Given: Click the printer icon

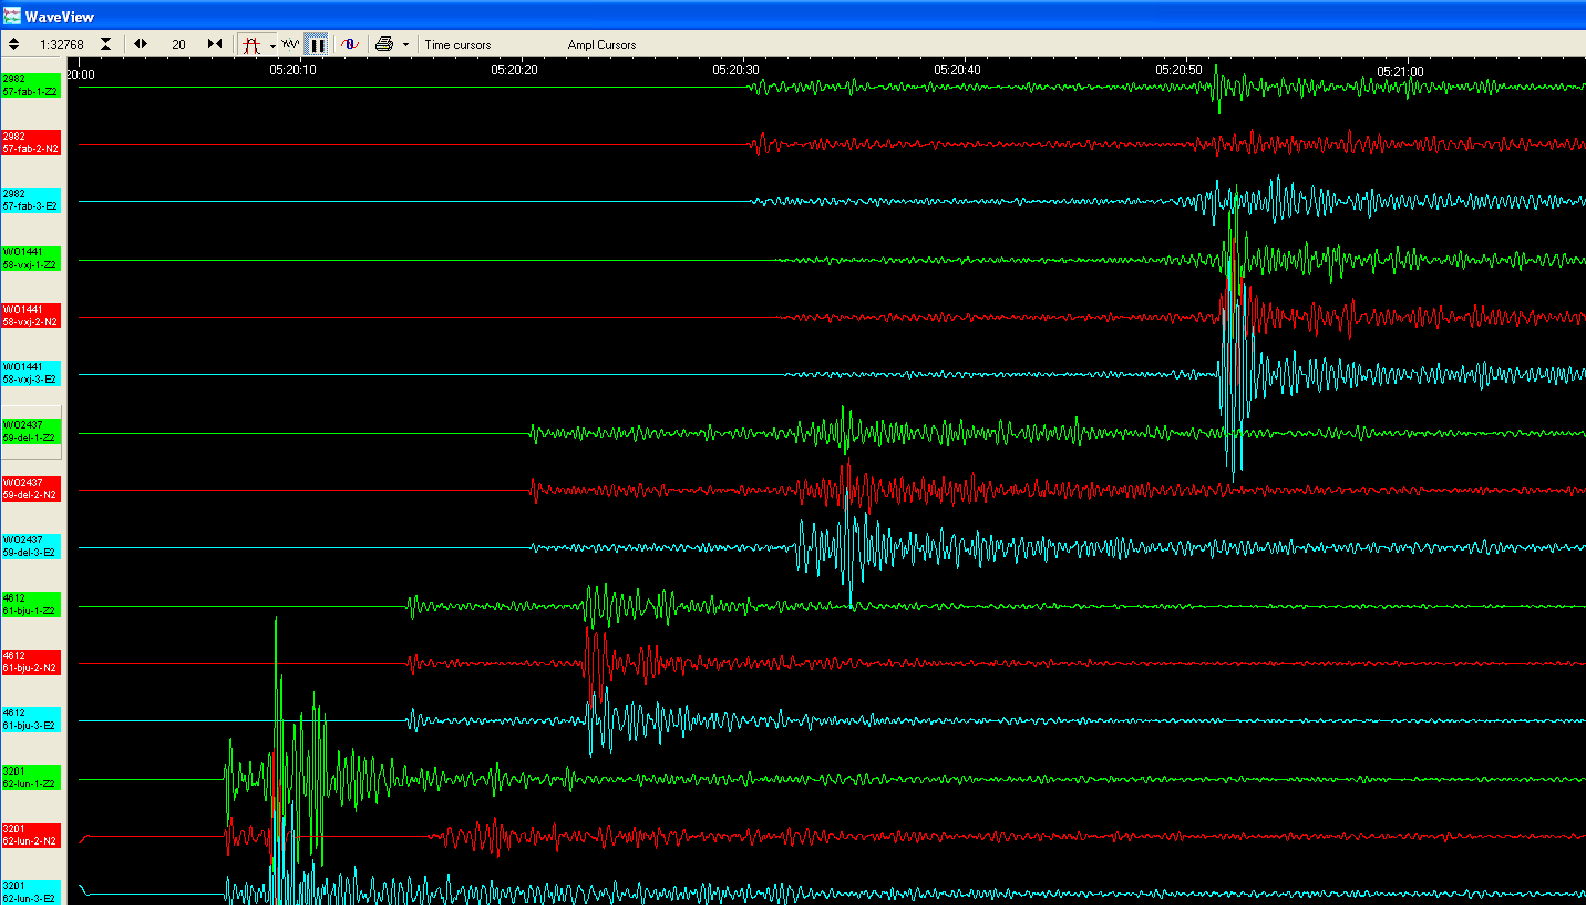Looking at the screenshot, I should pyautogui.click(x=384, y=44).
